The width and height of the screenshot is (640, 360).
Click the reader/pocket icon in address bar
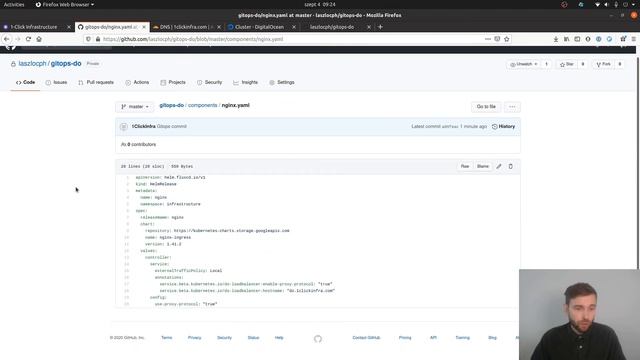pyautogui.click(x=497, y=39)
